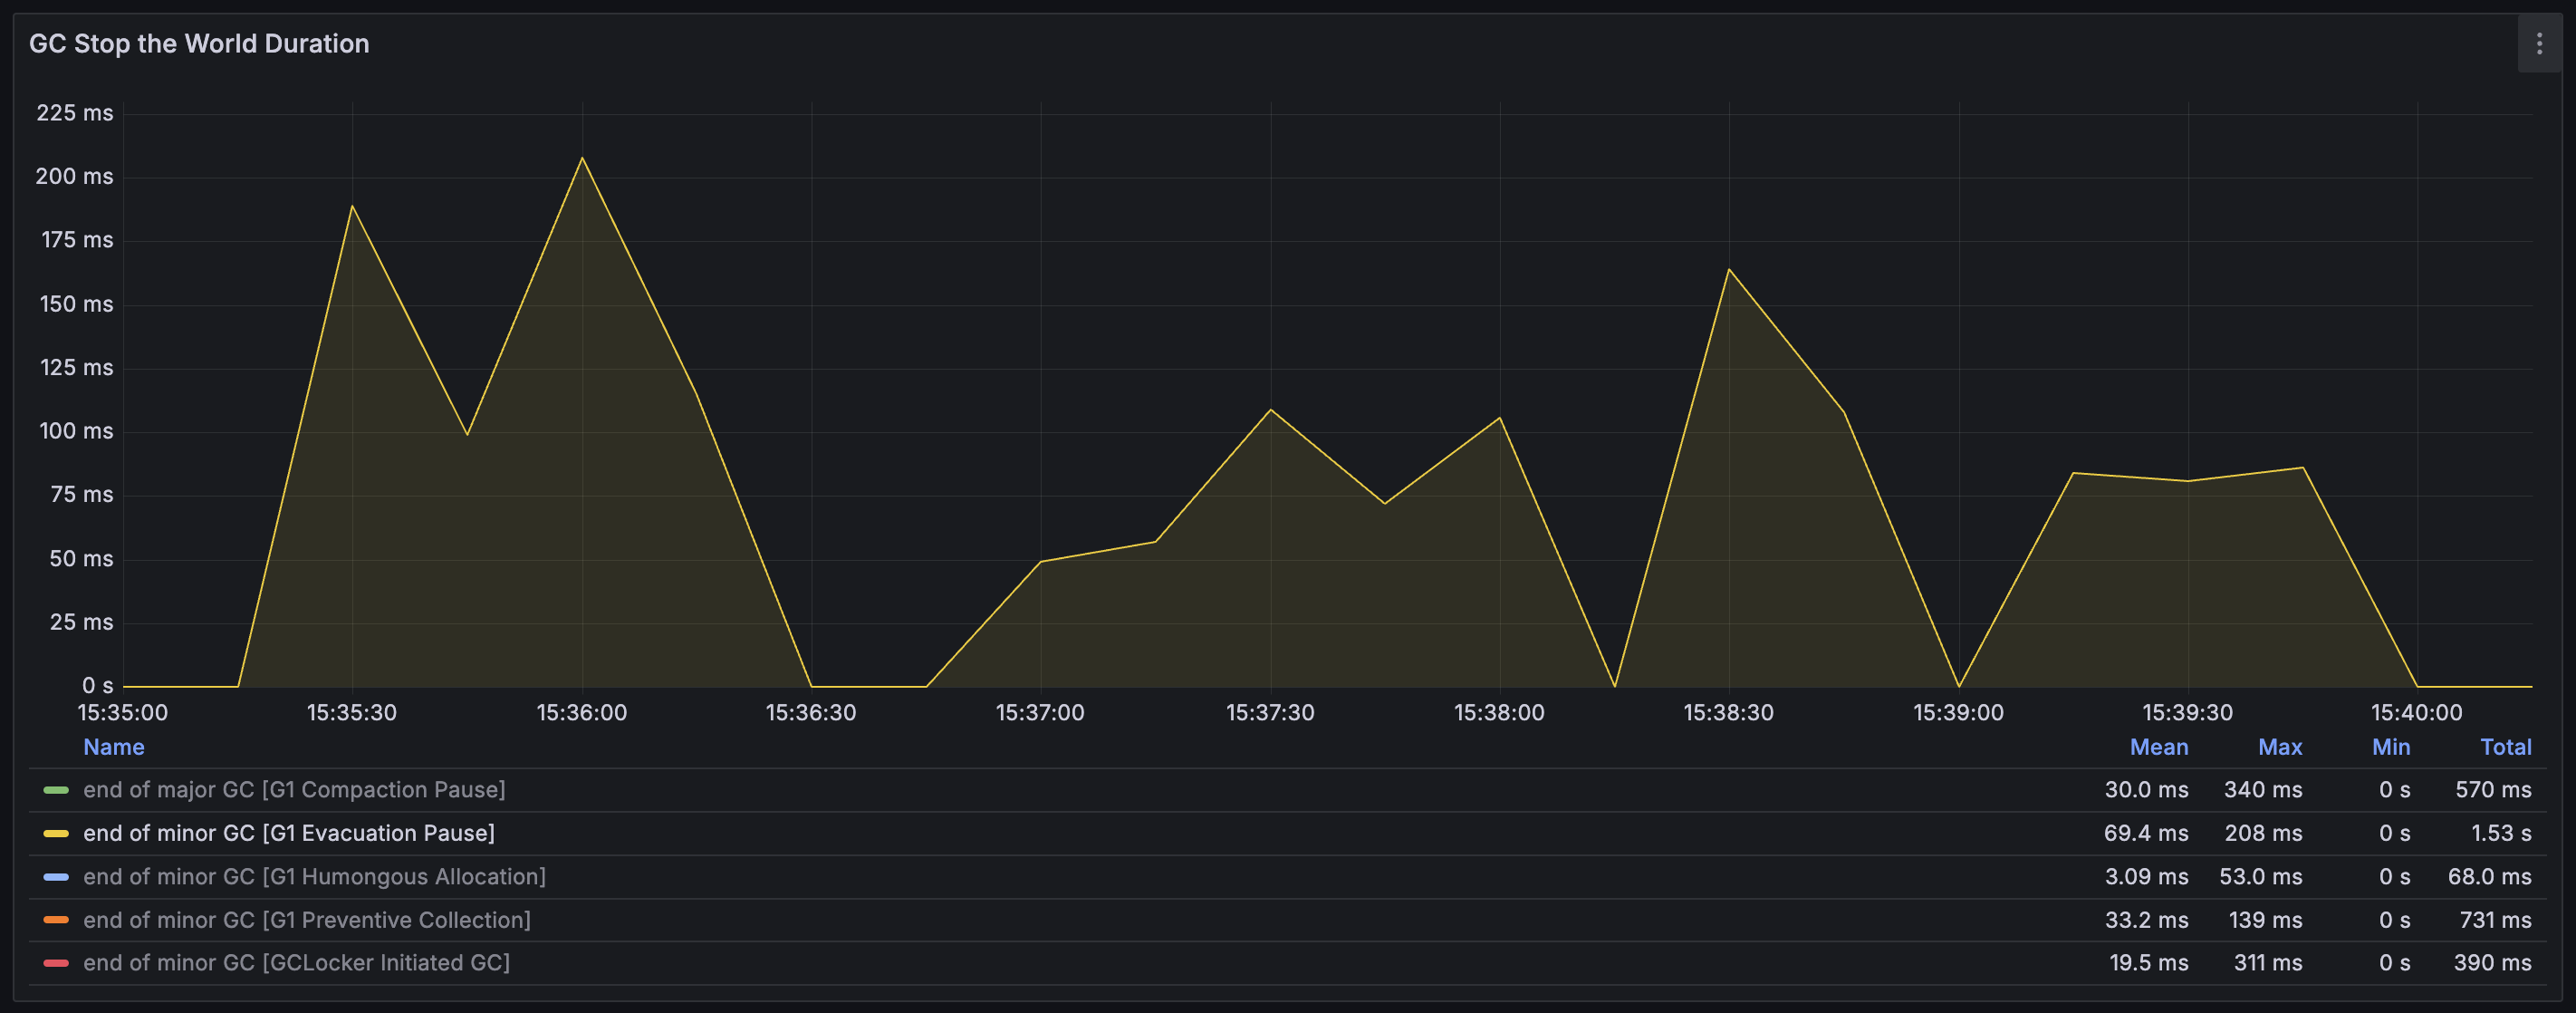2576x1013 pixels.
Task: Toggle the GCLocker Initiated GC series
Action: (296, 963)
